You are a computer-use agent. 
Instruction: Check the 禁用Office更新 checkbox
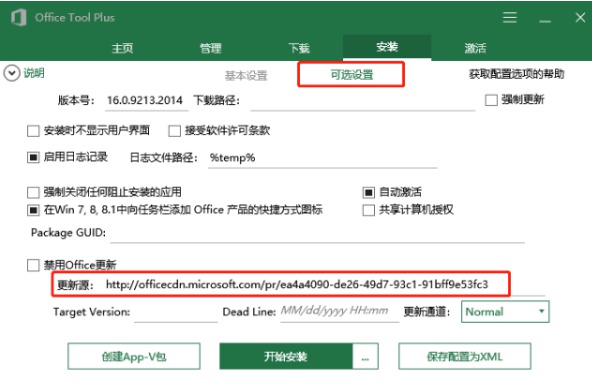33,265
